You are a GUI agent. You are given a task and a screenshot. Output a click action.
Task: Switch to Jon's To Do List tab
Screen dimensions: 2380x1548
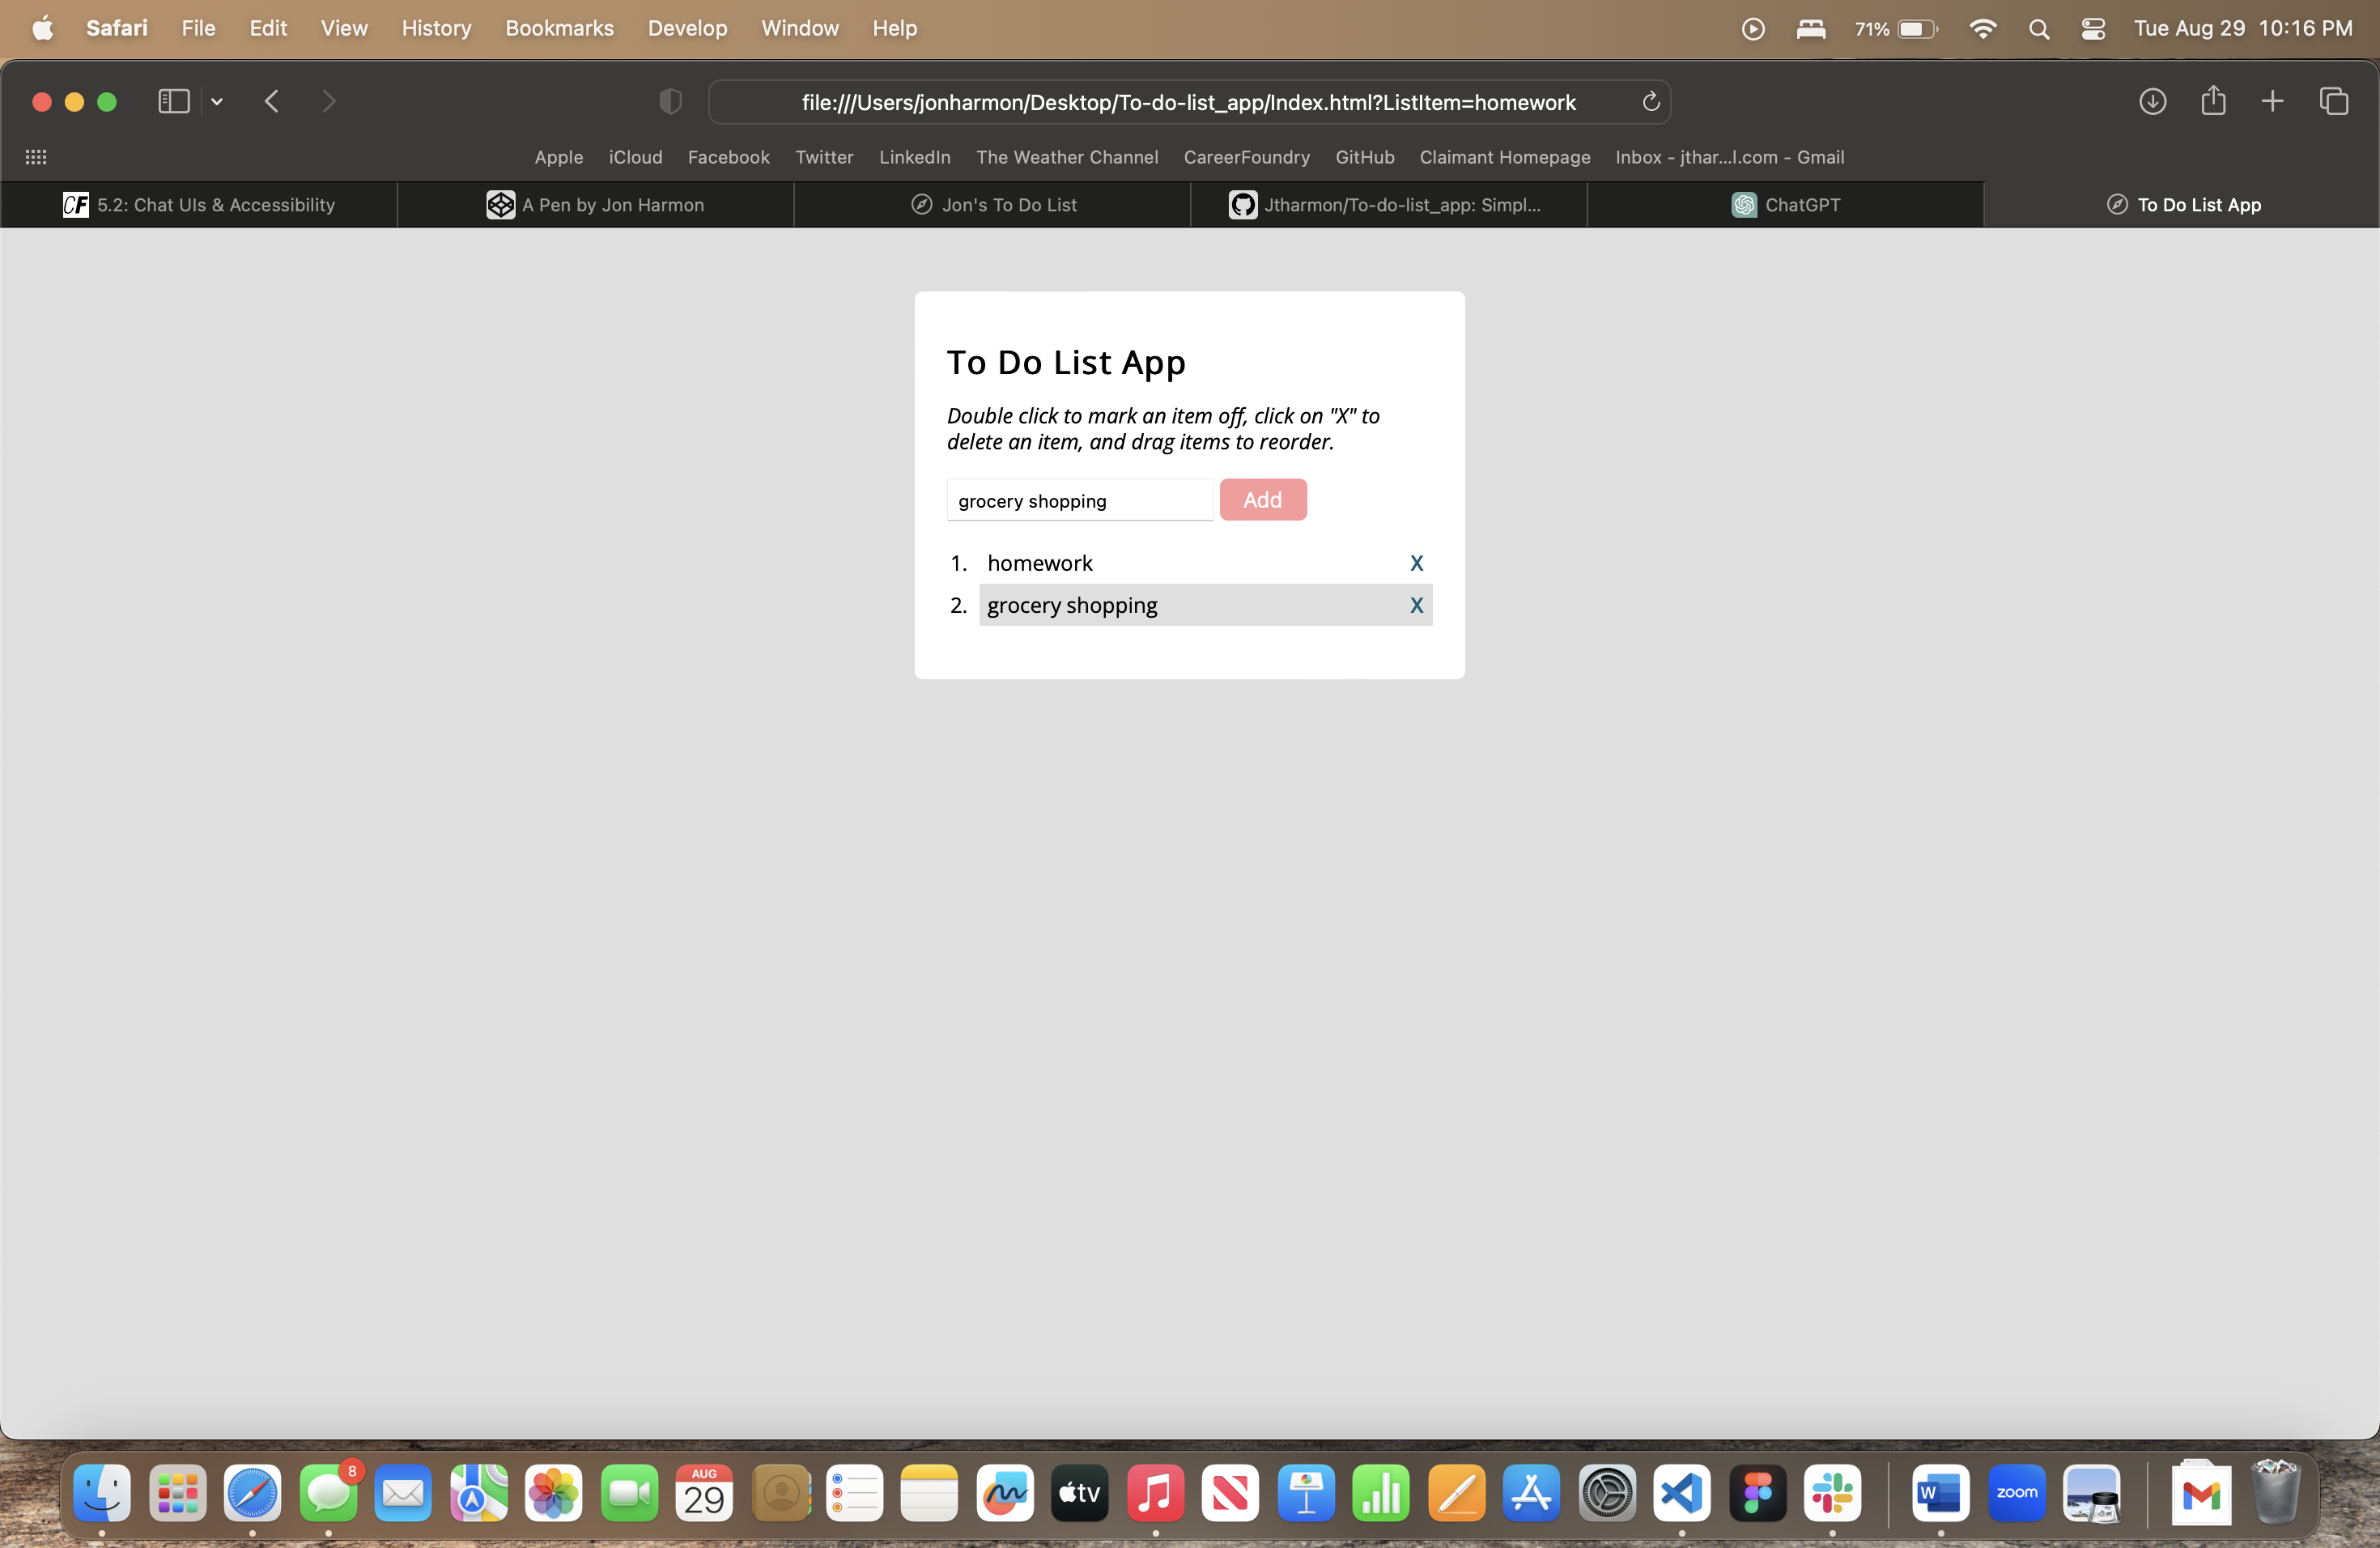(x=993, y=205)
